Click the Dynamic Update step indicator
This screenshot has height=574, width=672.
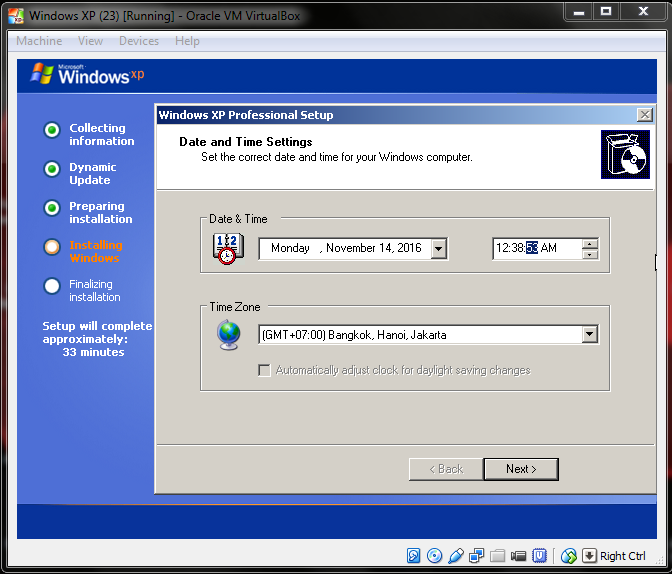pyautogui.click(x=52, y=169)
